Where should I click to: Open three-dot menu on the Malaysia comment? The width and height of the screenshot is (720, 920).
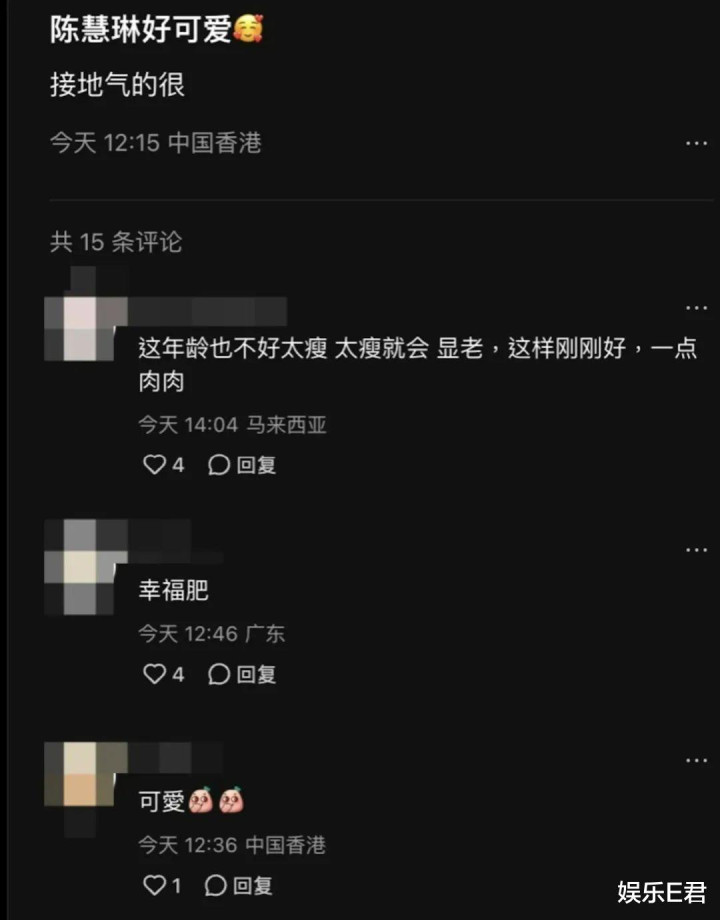pyautogui.click(x=697, y=307)
